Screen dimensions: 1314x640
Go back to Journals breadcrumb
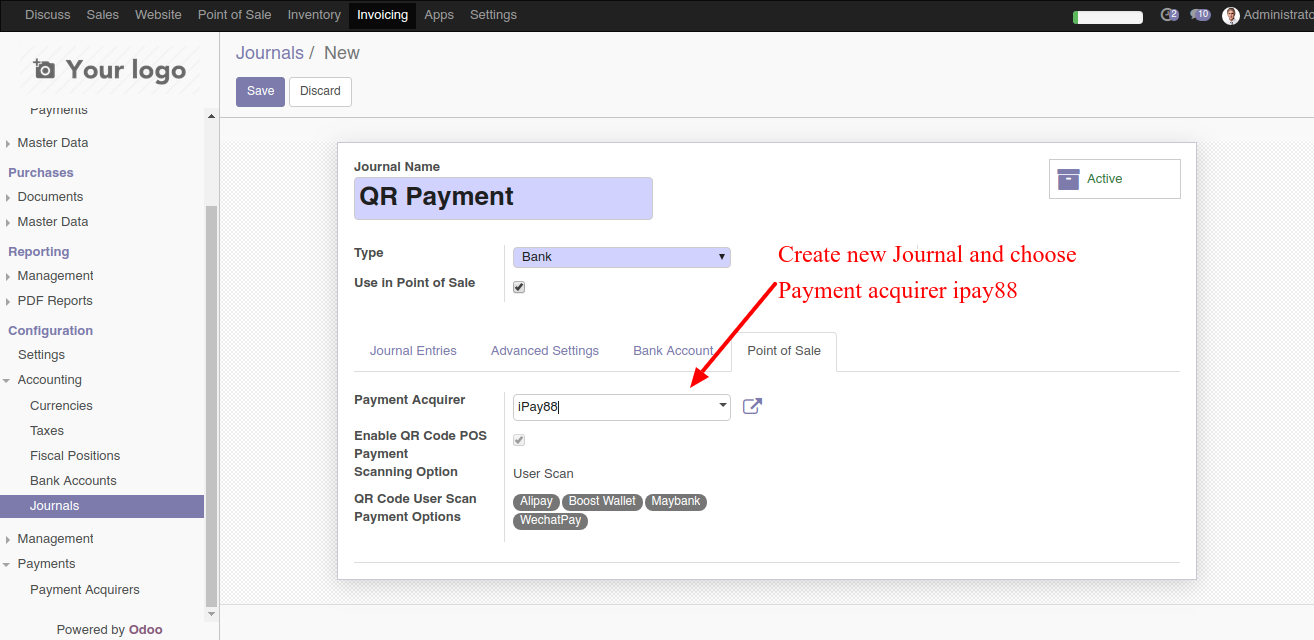pos(270,53)
